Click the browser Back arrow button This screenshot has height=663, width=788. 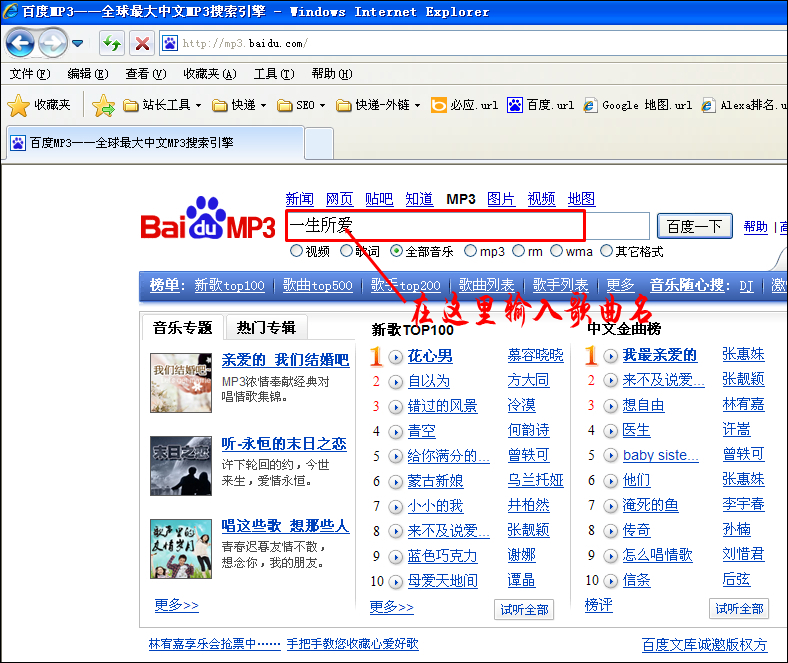pyautogui.click(x=20, y=43)
